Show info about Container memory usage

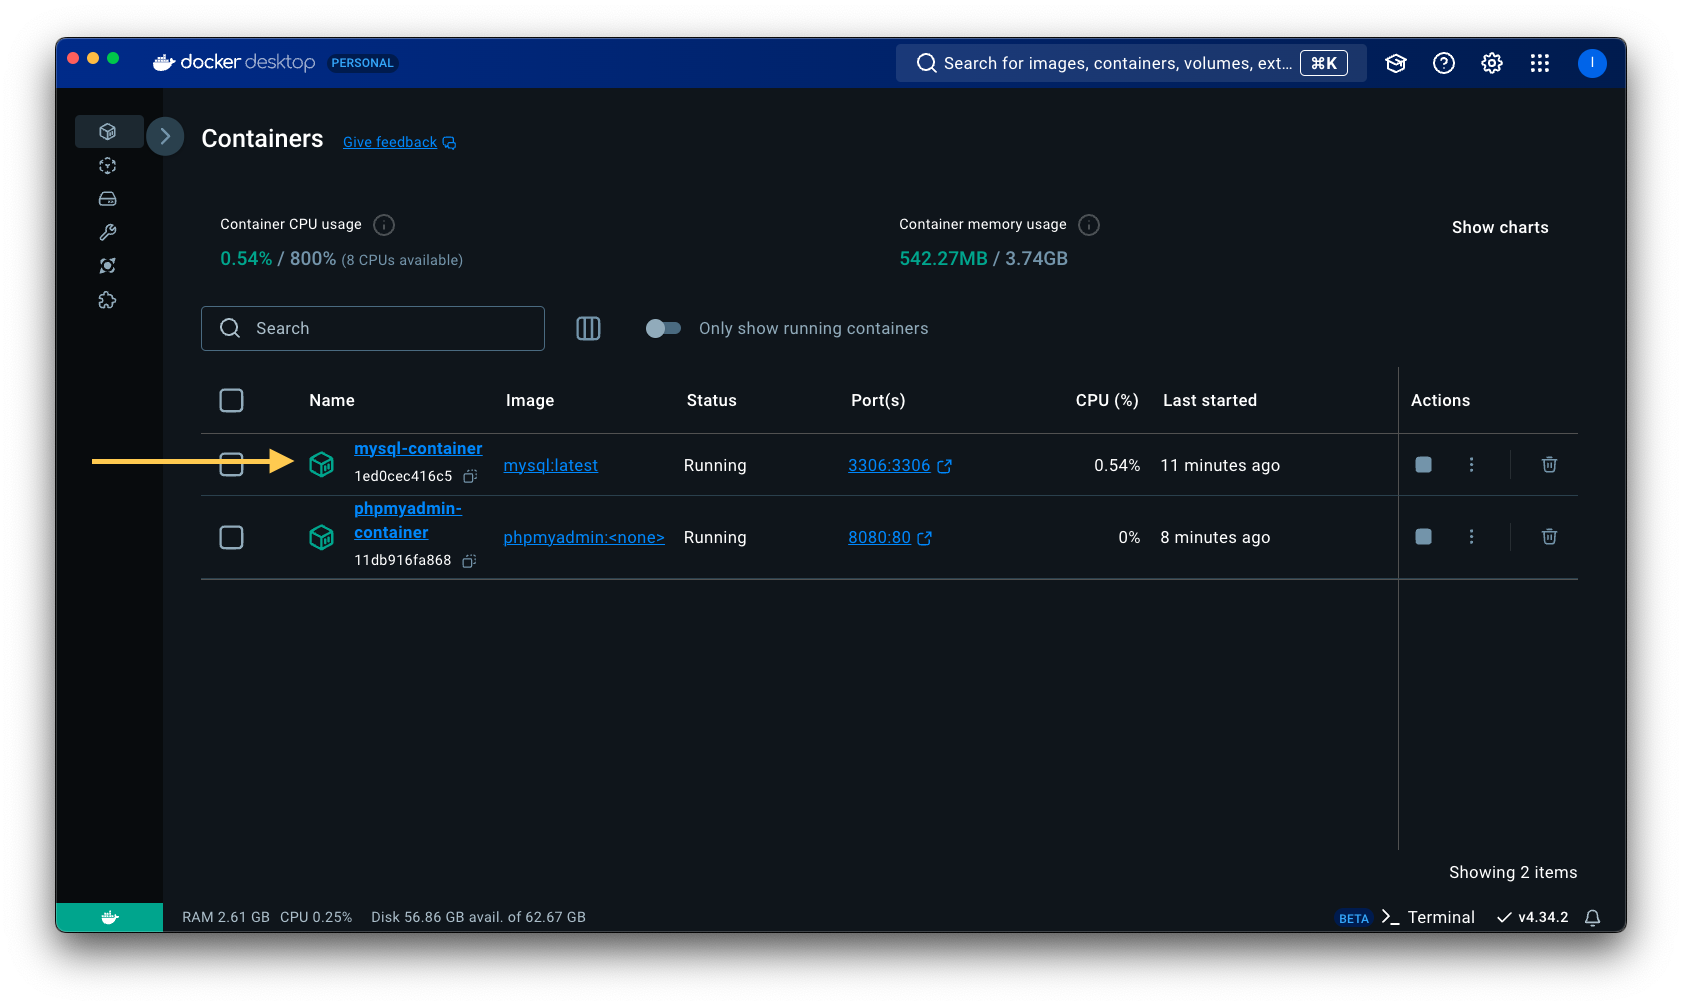pos(1089,225)
